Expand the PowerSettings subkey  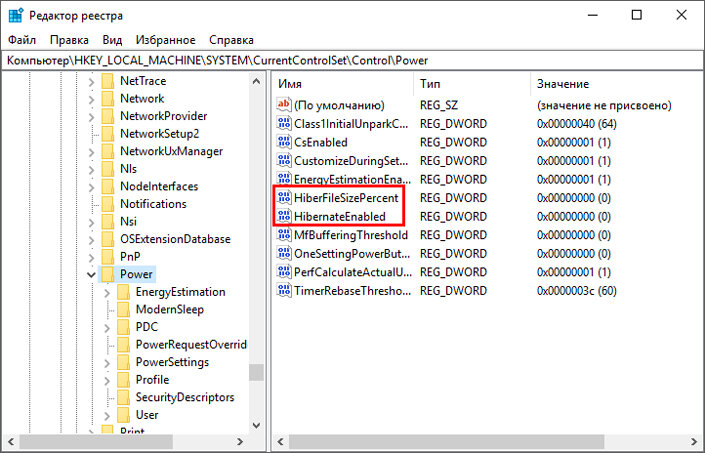point(107,363)
